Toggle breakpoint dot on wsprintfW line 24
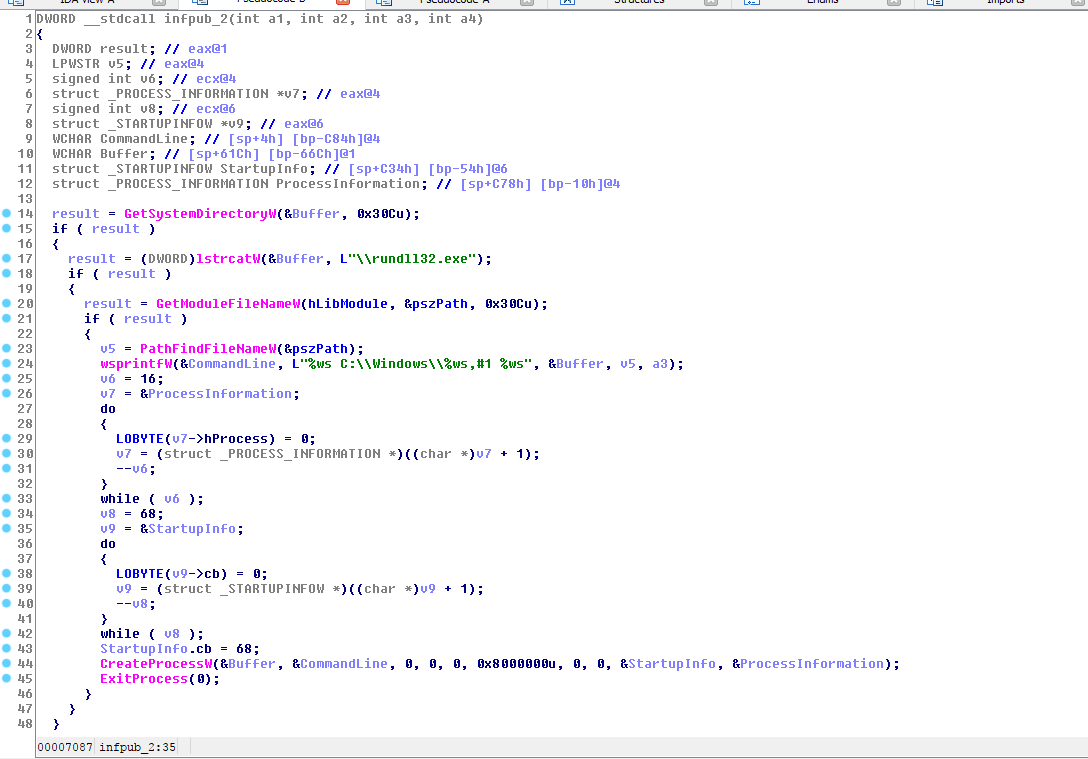This screenshot has height=759, width=1088. pos(8,364)
